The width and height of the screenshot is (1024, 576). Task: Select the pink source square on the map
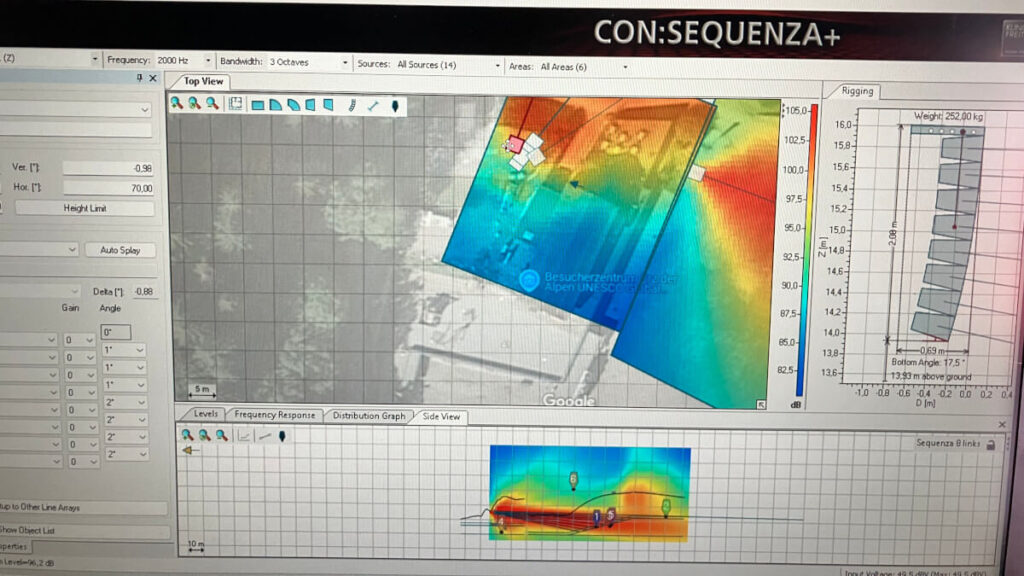pyautogui.click(x=515, y=144)
